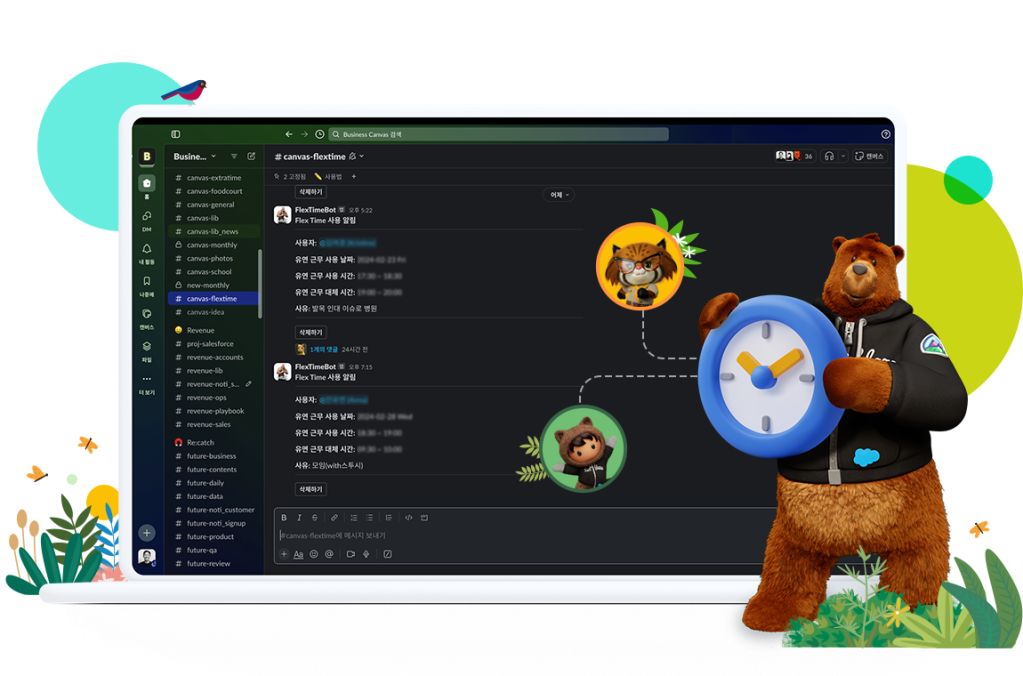
Task: Insert a link with the link icon
Action: tap(334, 518)
